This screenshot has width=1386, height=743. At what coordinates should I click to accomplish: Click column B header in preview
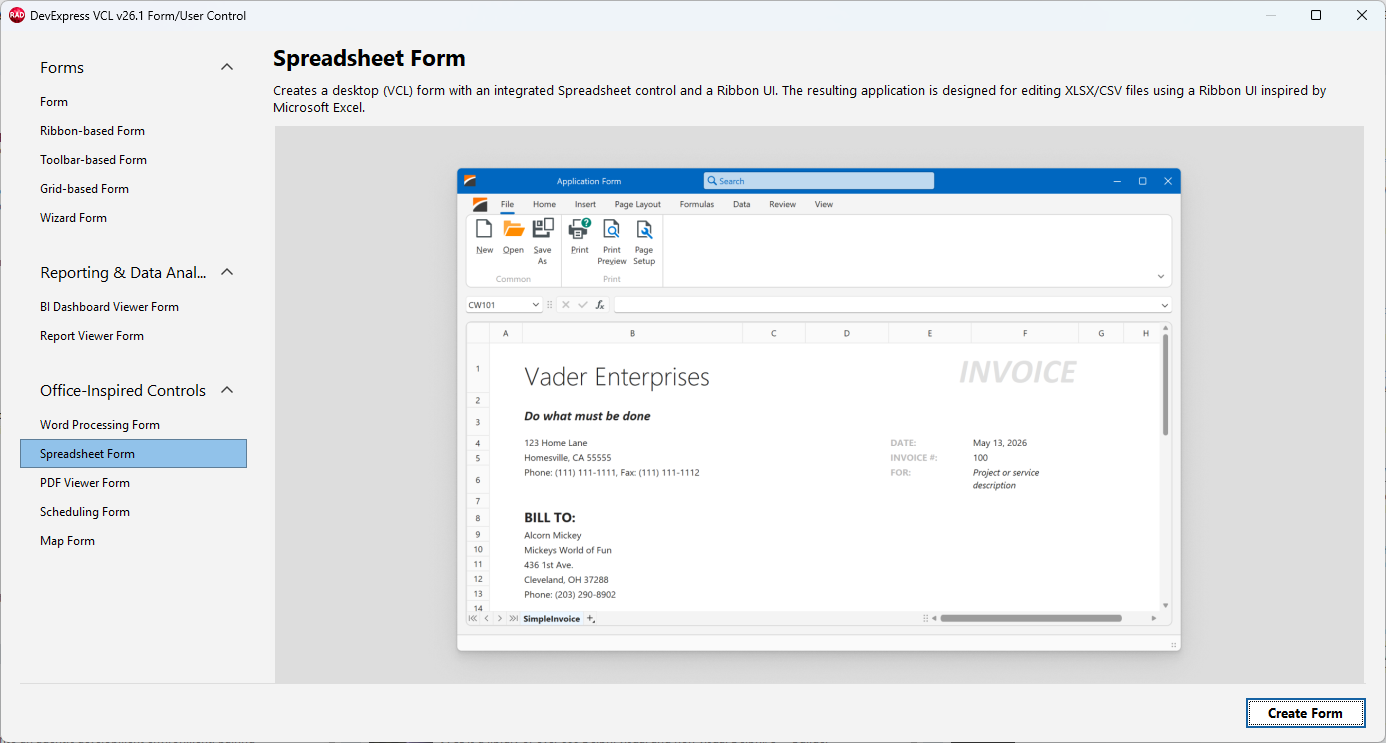(632, 333)
